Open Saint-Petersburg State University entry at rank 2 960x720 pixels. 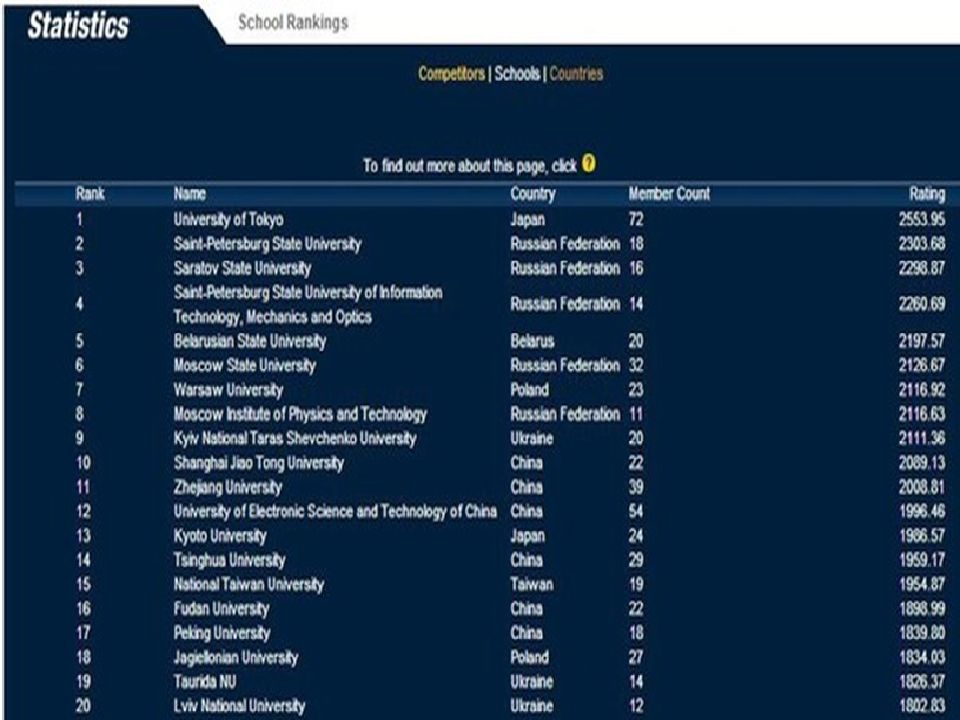(267, 244)
